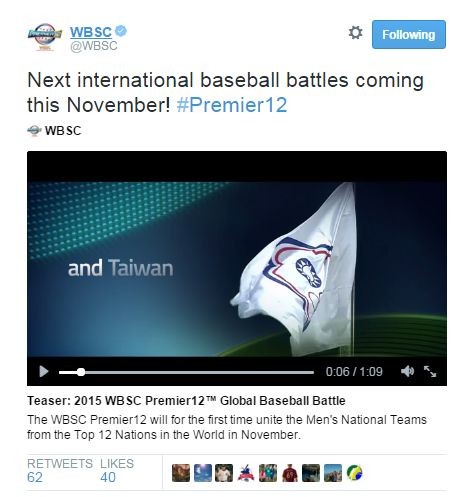
Task: Click the WBSC profile avatar logo
Action: click(45, 37)
